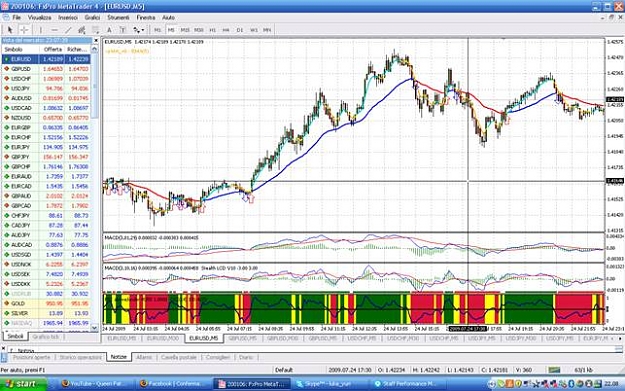
Task: Open Consiglieri terminal tab
Action: click(x=218, y=358)
